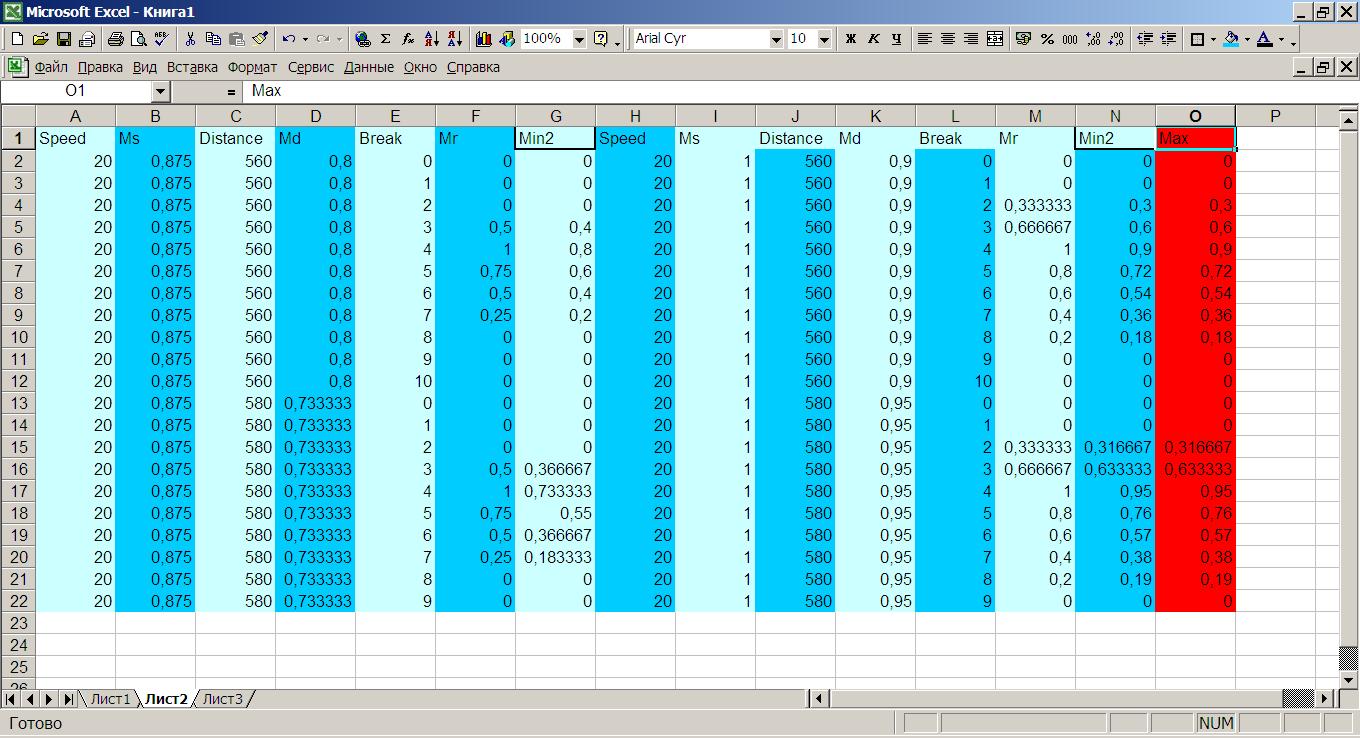Image resolution: width=1360 pixels, height=738 pixels.
Task: Click the formula bar showing Max
Action: tap(700, 91)
